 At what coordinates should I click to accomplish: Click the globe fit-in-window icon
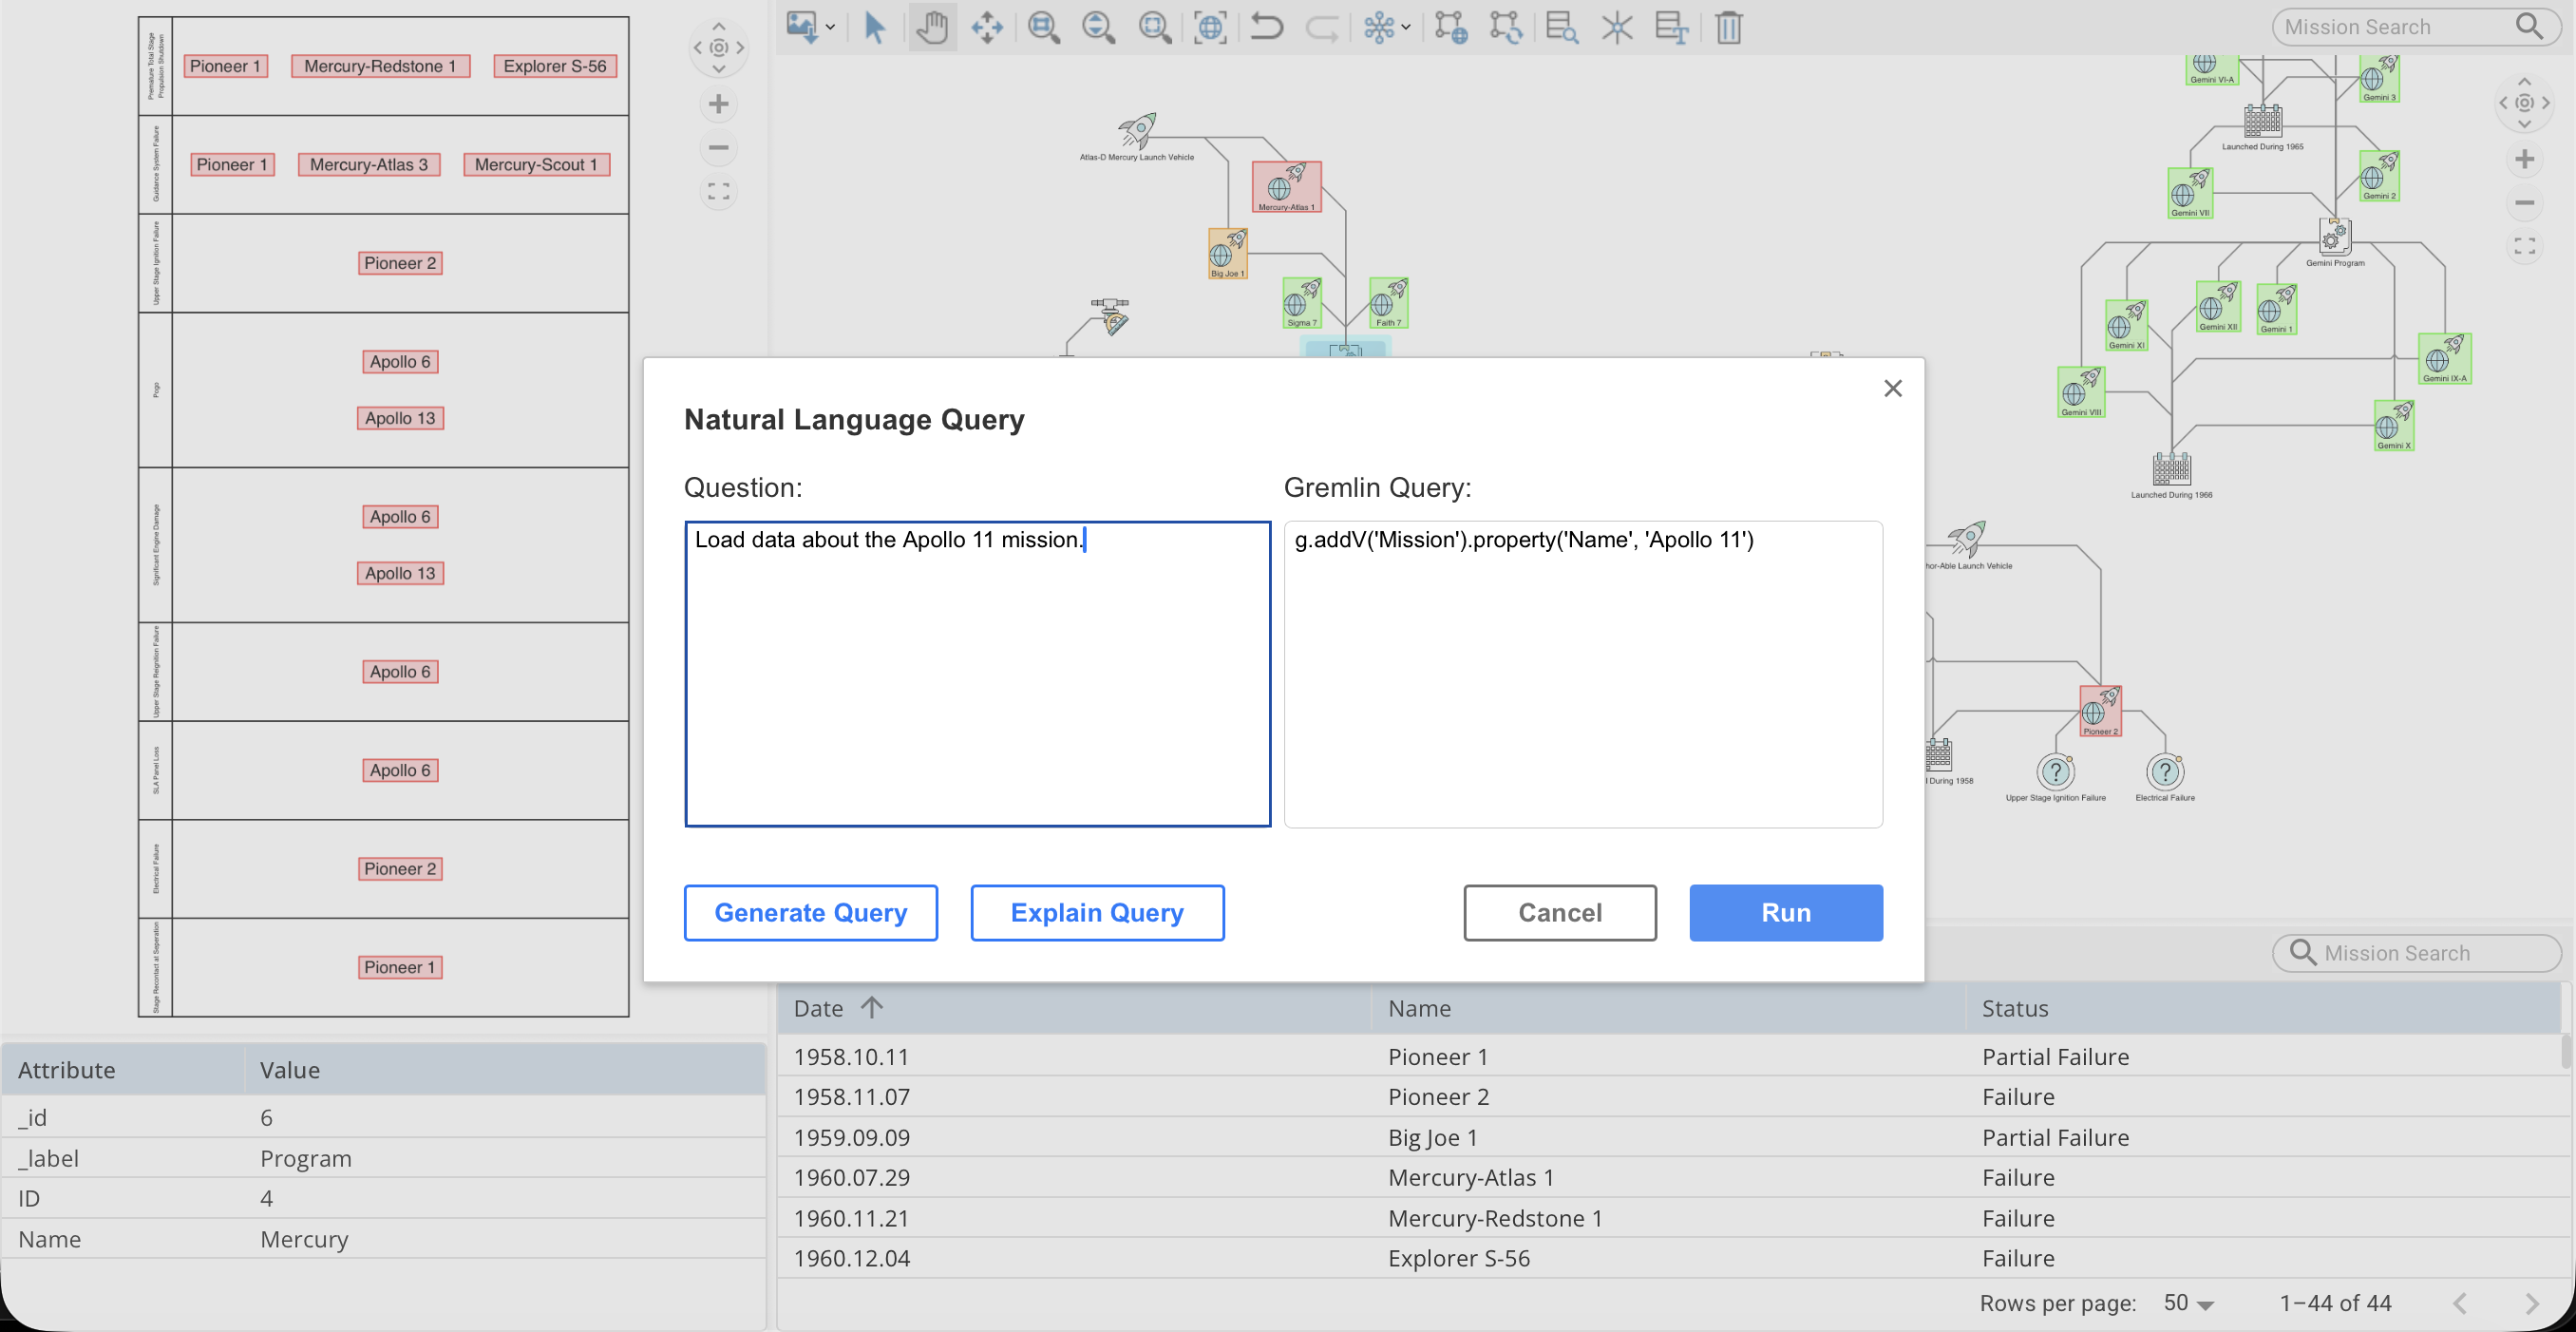point(1210,27)
